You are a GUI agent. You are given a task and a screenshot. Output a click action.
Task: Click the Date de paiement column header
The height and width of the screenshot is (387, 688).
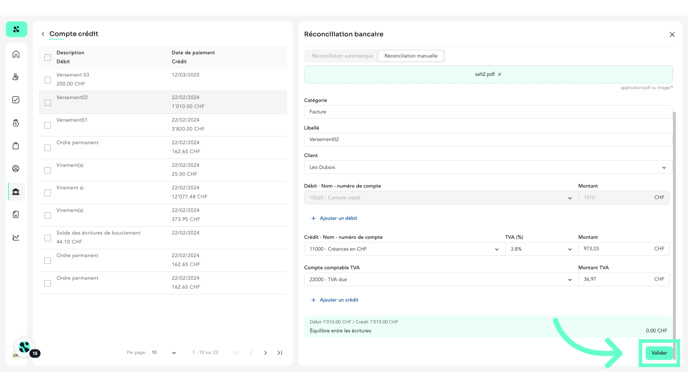193,53
